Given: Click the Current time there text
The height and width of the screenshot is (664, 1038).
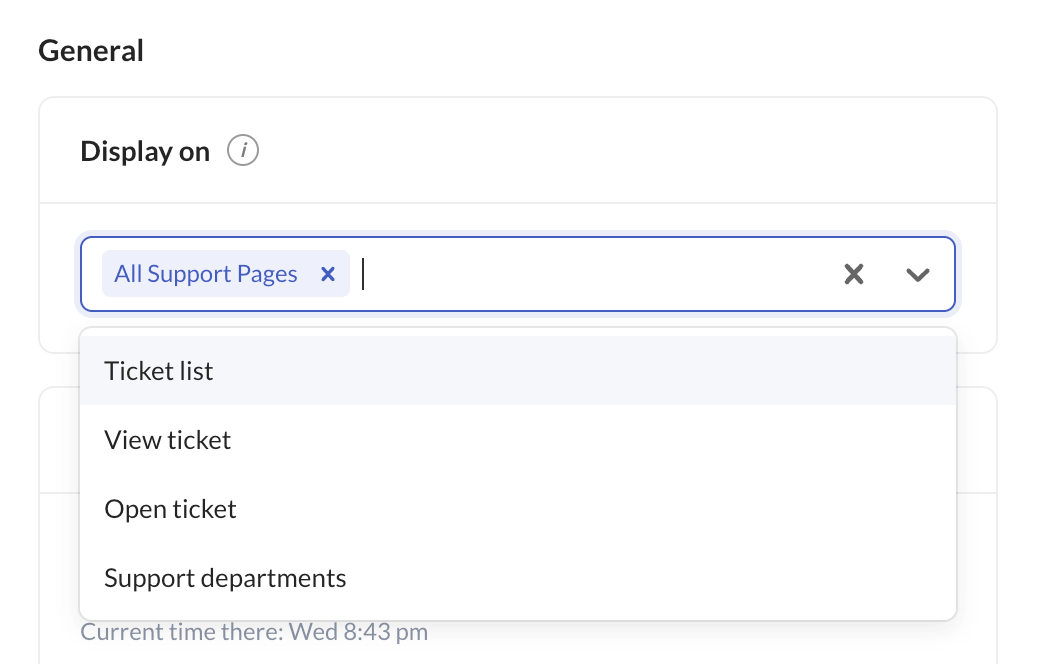Looking at the screenshot, I should [254, 632].
